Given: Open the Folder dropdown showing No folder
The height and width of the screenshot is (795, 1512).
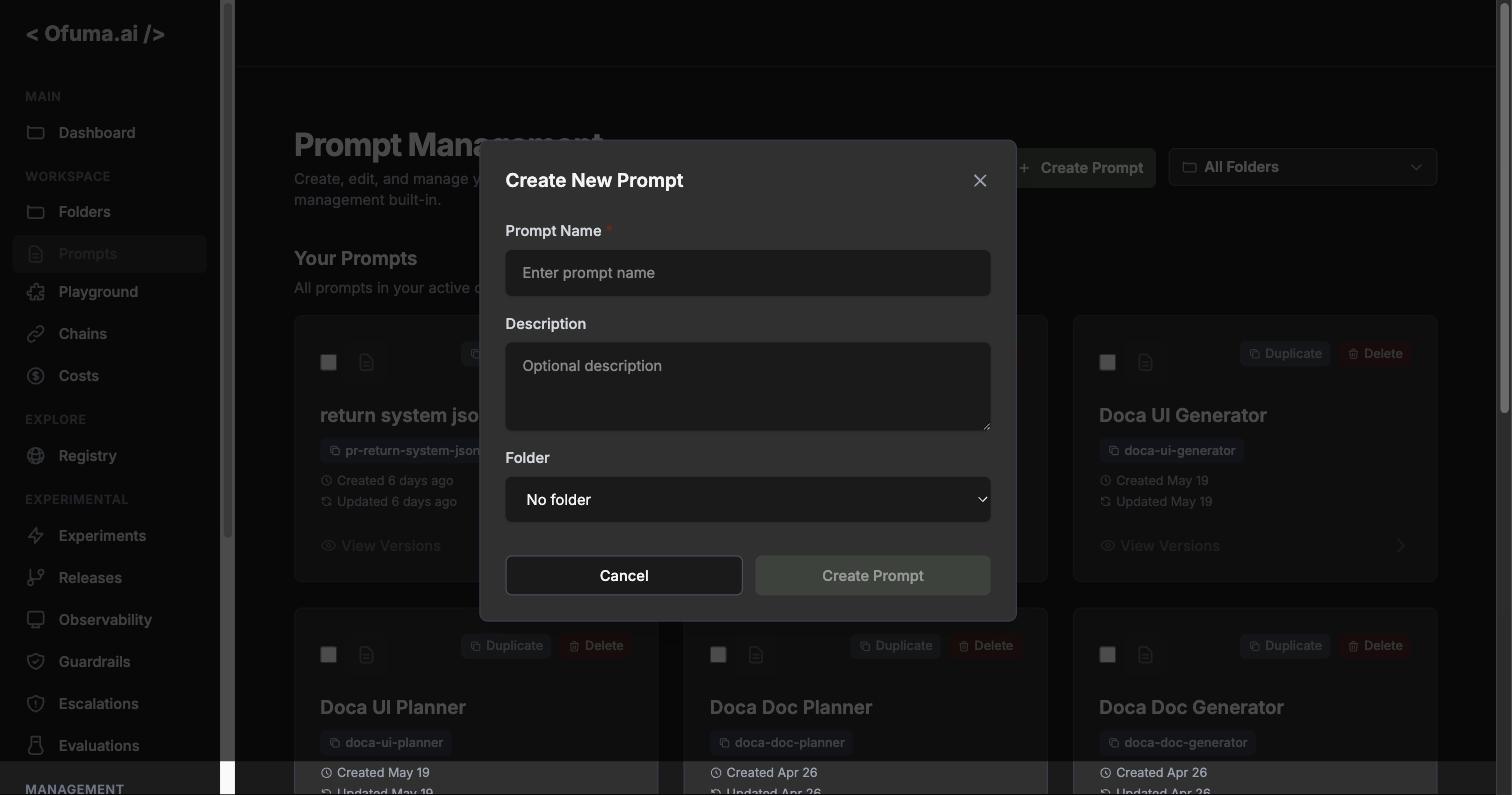Looking at the screenshot, I should [x=748, y=499].
